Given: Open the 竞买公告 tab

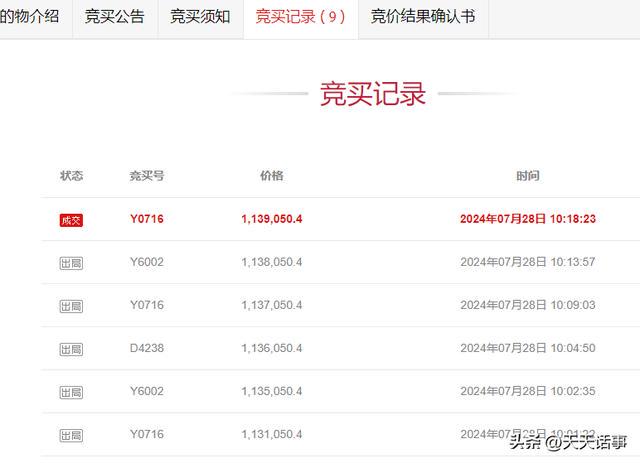Looking at the screenshot, I should pyautogui.click(x=114, y=17).
